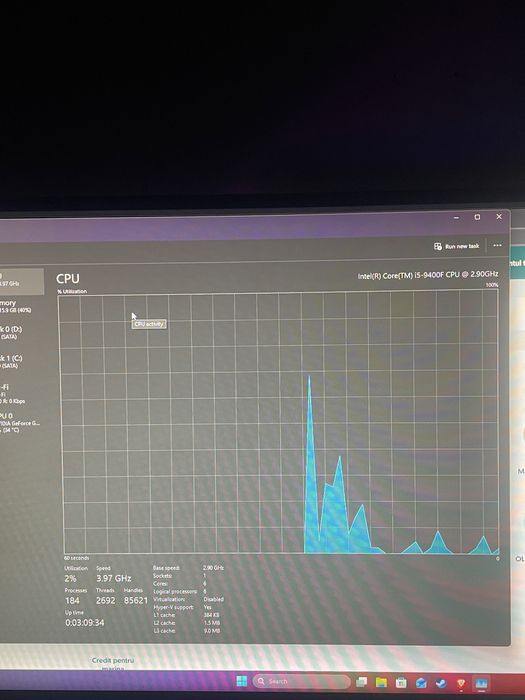Click the Task Manager taskbar icon
The height and width of the screenshot is (700, 525).
coord(481,683)
